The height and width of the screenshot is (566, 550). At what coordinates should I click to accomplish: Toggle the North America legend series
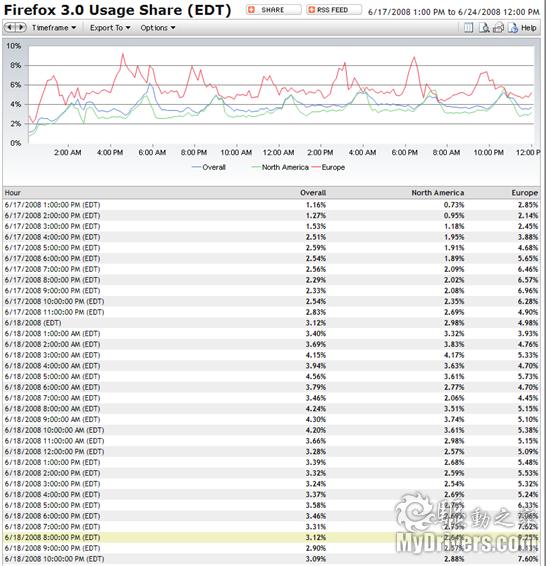pos(280,167)
